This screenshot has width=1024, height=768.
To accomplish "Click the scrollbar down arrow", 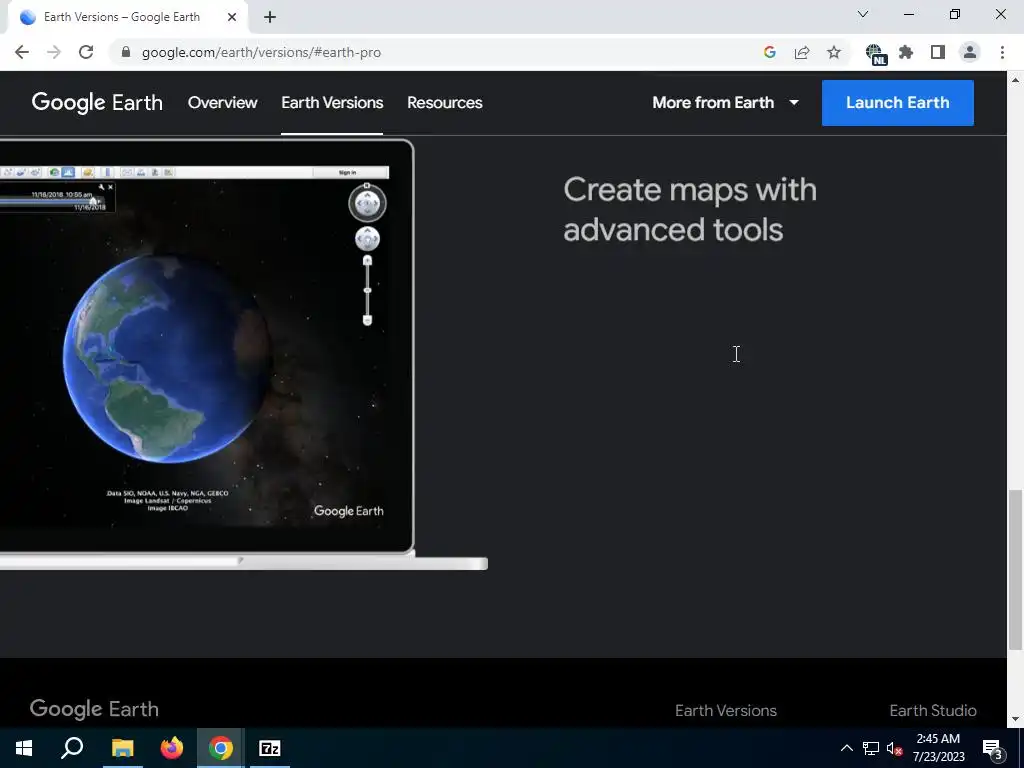I will 1015,719.
